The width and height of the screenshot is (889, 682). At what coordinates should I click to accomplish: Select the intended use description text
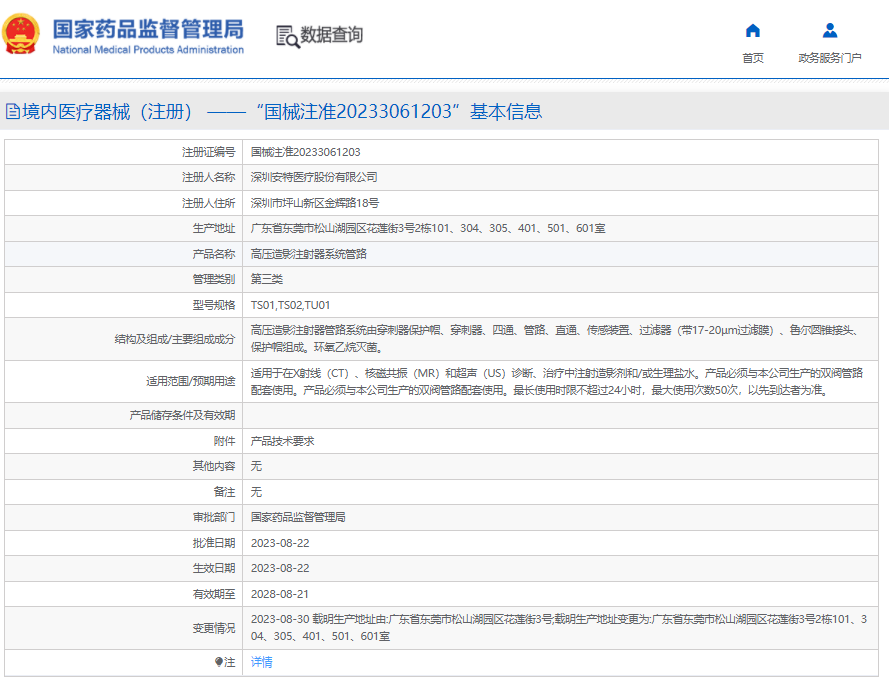point(557,382)
